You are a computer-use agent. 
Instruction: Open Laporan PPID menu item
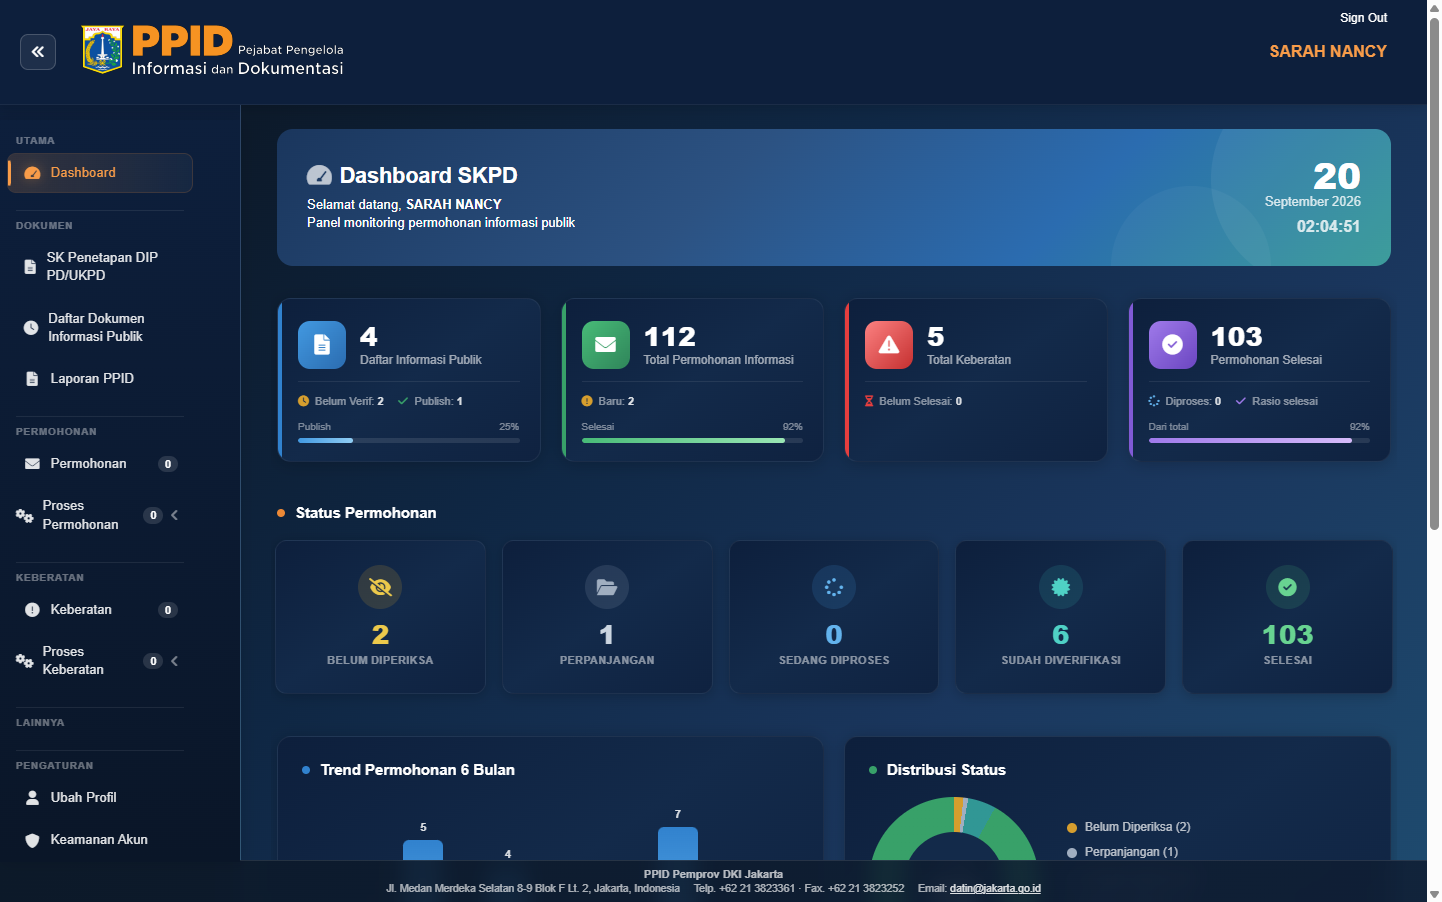pyautogui.click(x=100, y=379)
